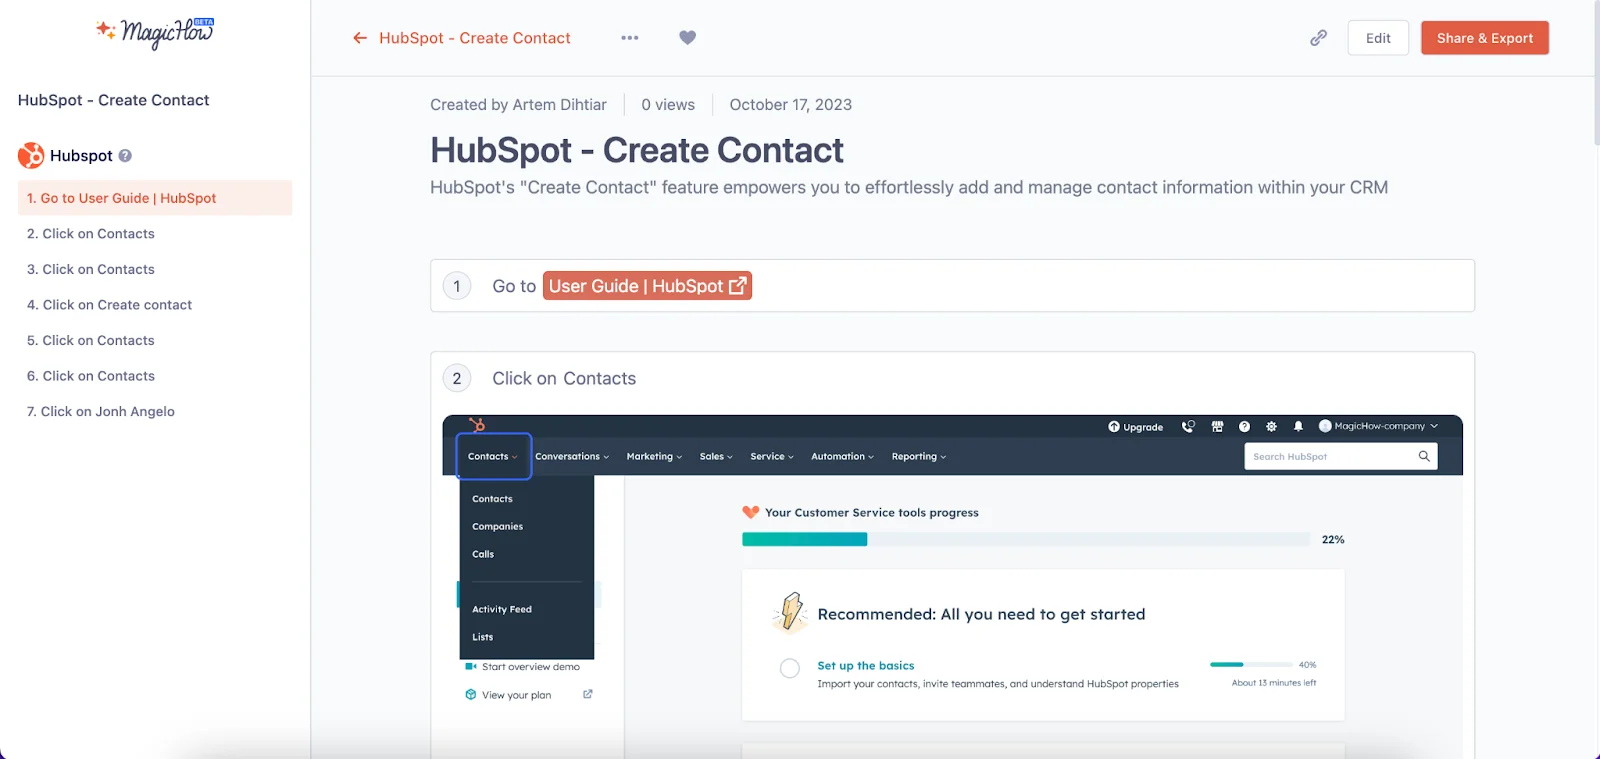
Task: Click the Customer Service tools progress bar
Action: (x=1025, y=539)
